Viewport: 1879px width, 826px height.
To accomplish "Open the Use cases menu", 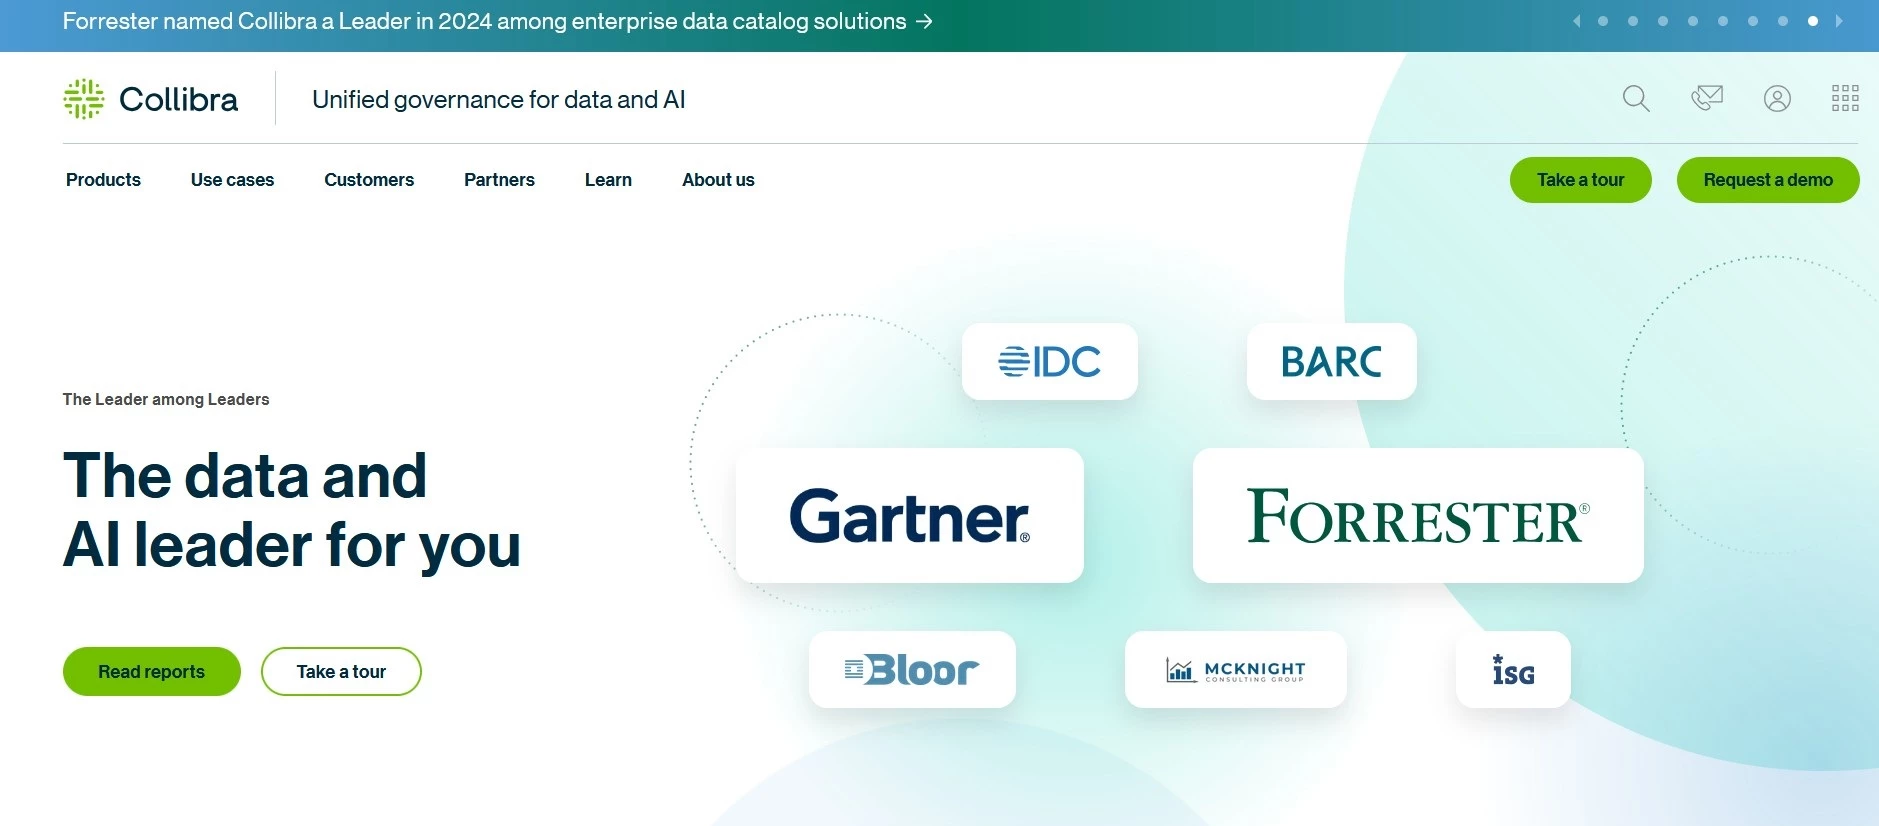I will (x=232, y=180).
